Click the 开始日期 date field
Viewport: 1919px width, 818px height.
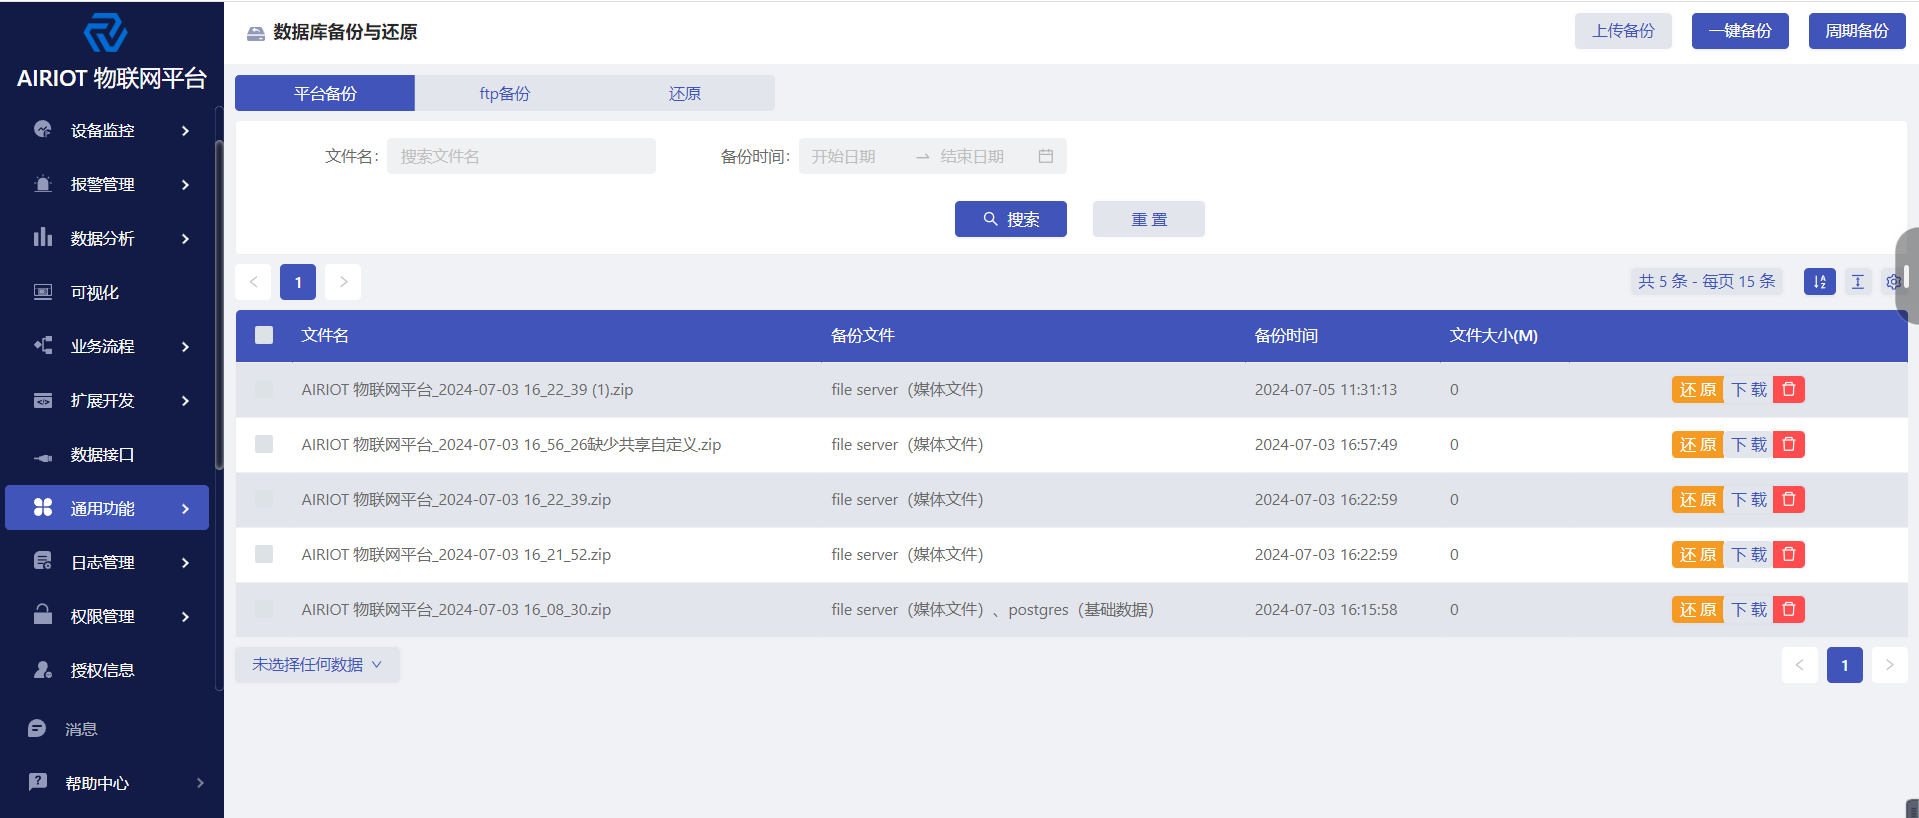(856, 156)
